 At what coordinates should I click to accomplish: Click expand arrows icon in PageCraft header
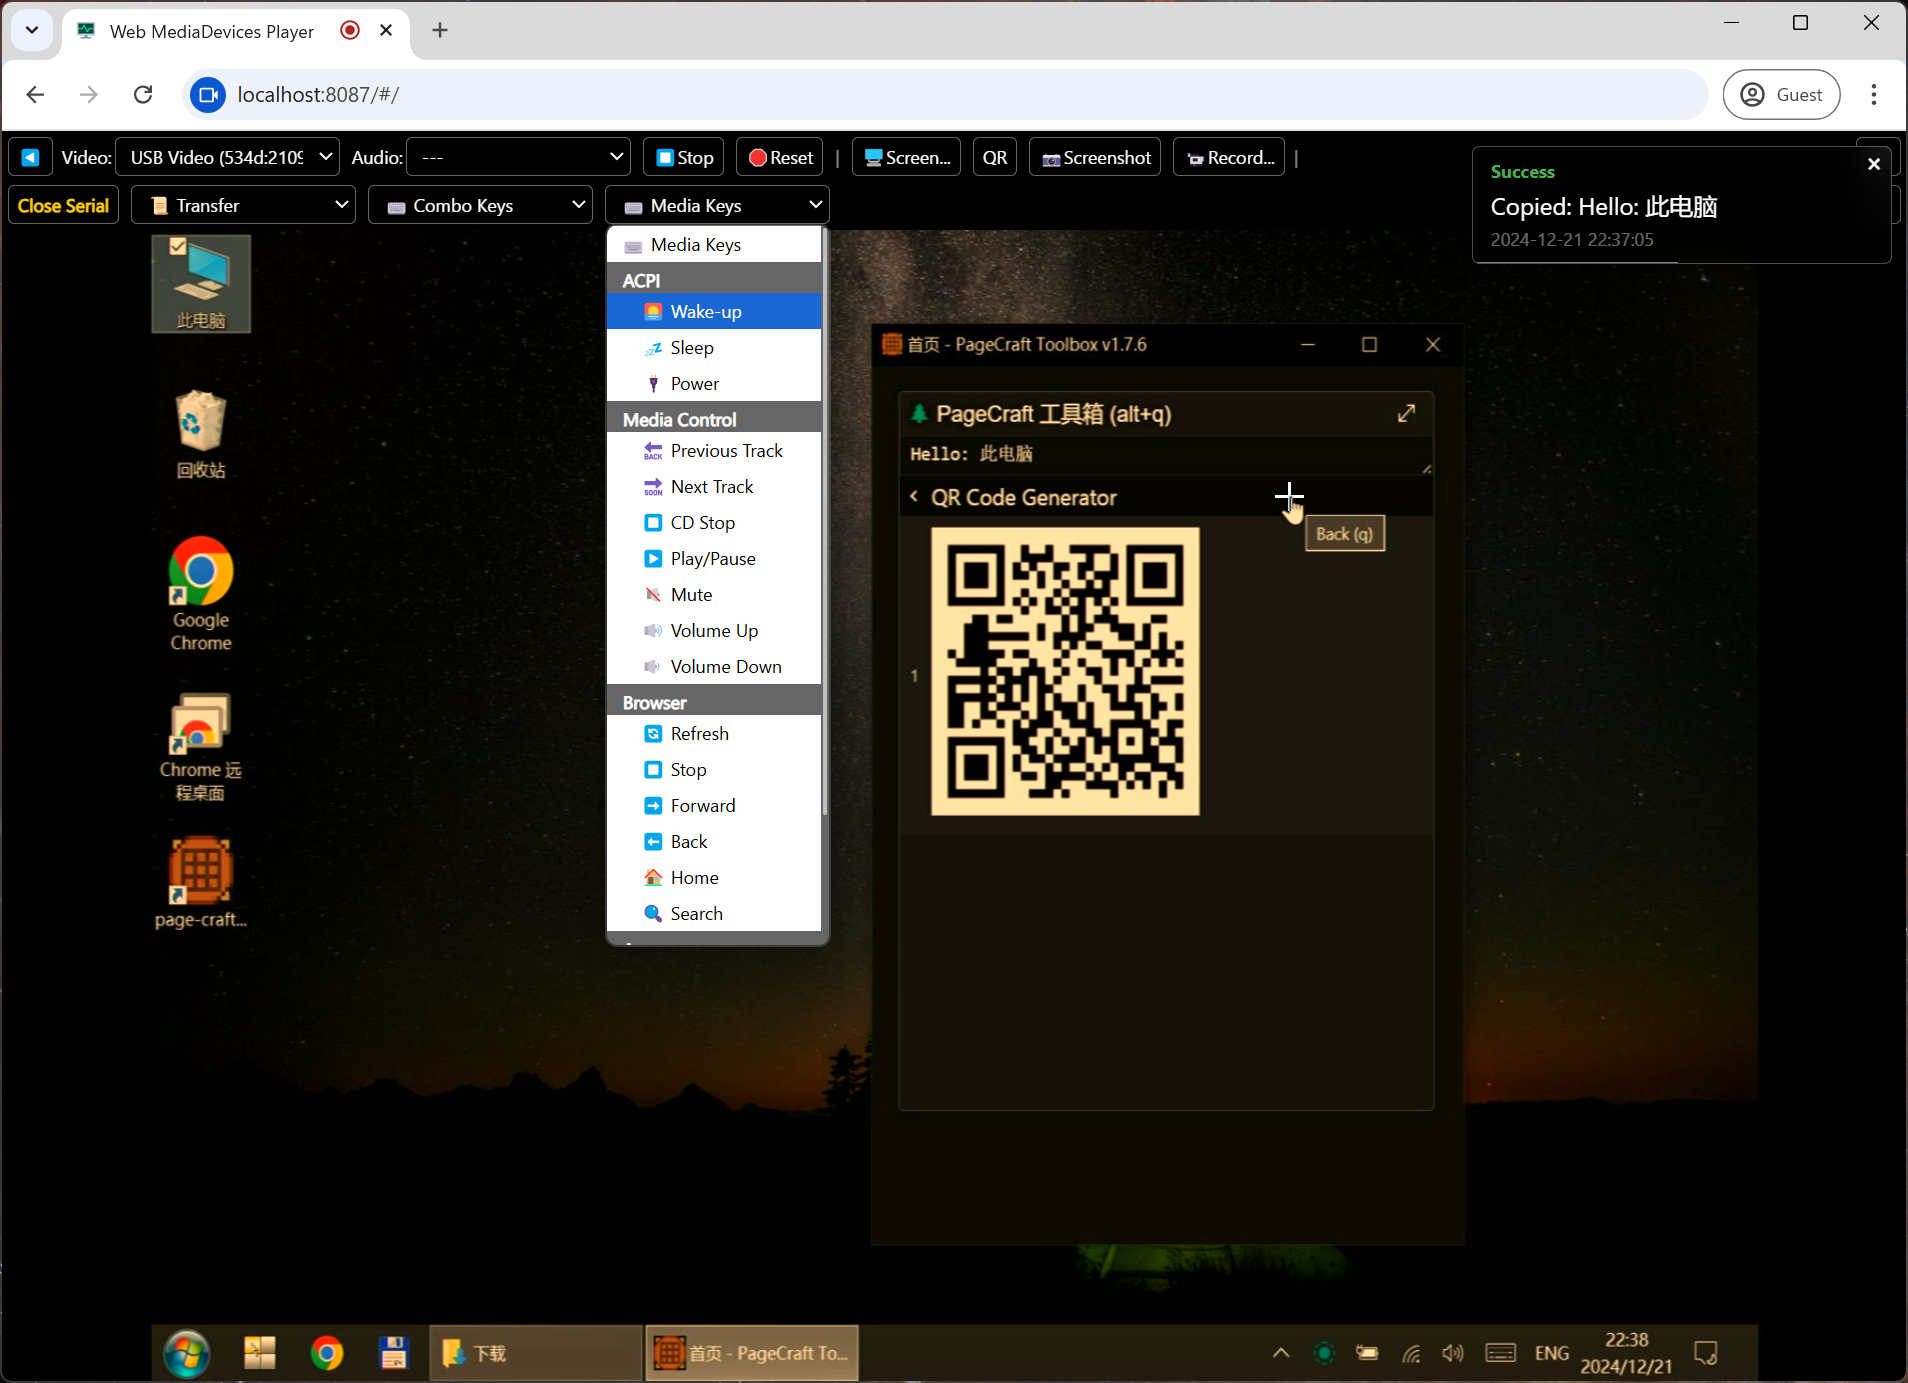click(x=1406, y=413)
